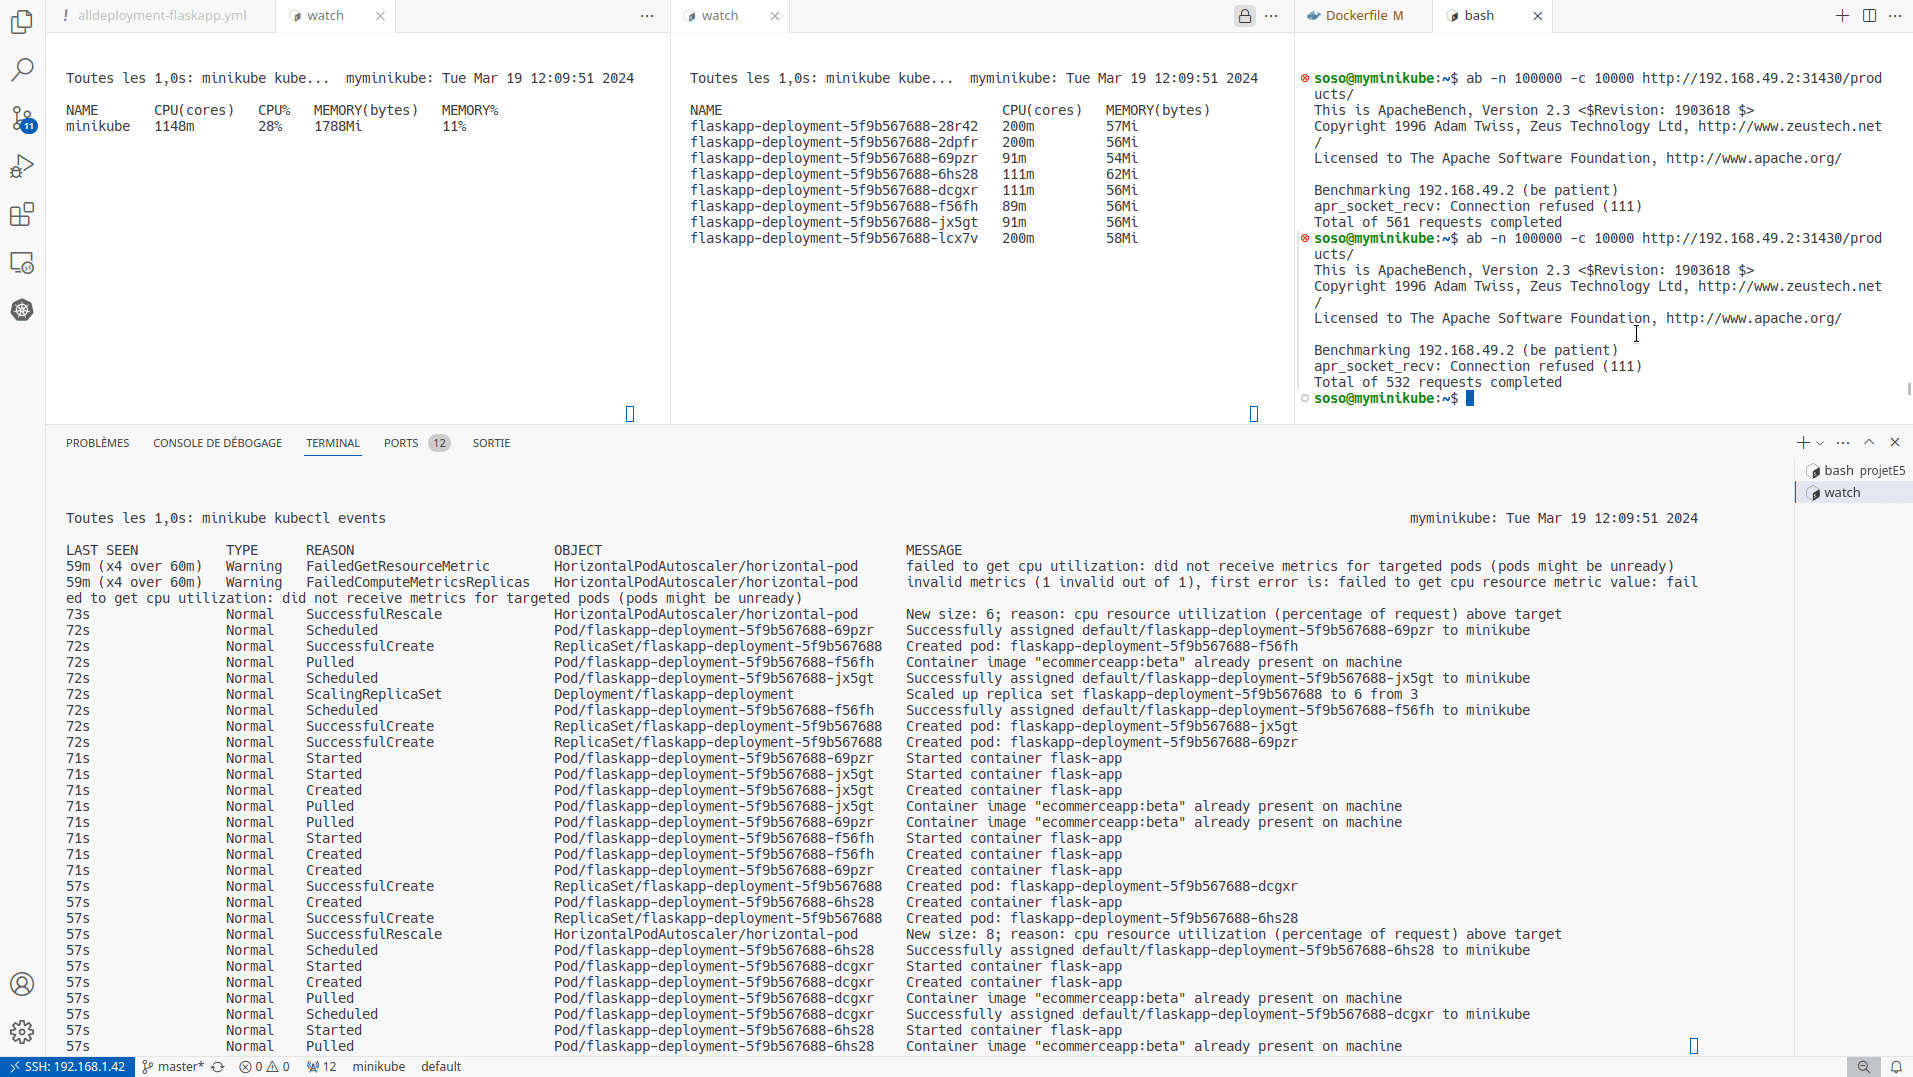Open more actions for first watch editor group

[x=647, y=16]
